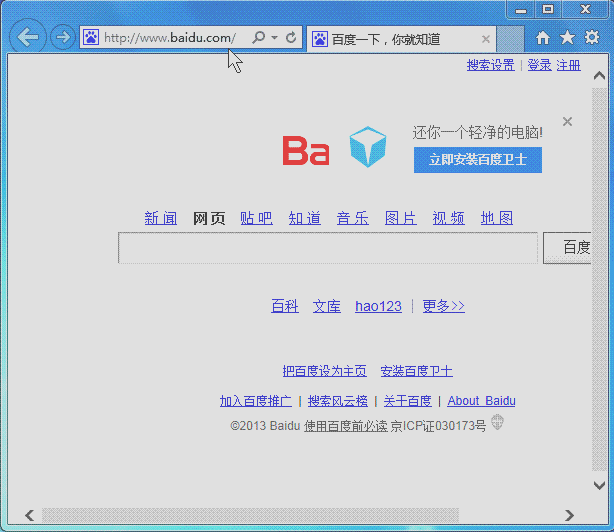Go back with the browser Back arrow
Viewport: 614px width, 532px height.
coord(28,37)
